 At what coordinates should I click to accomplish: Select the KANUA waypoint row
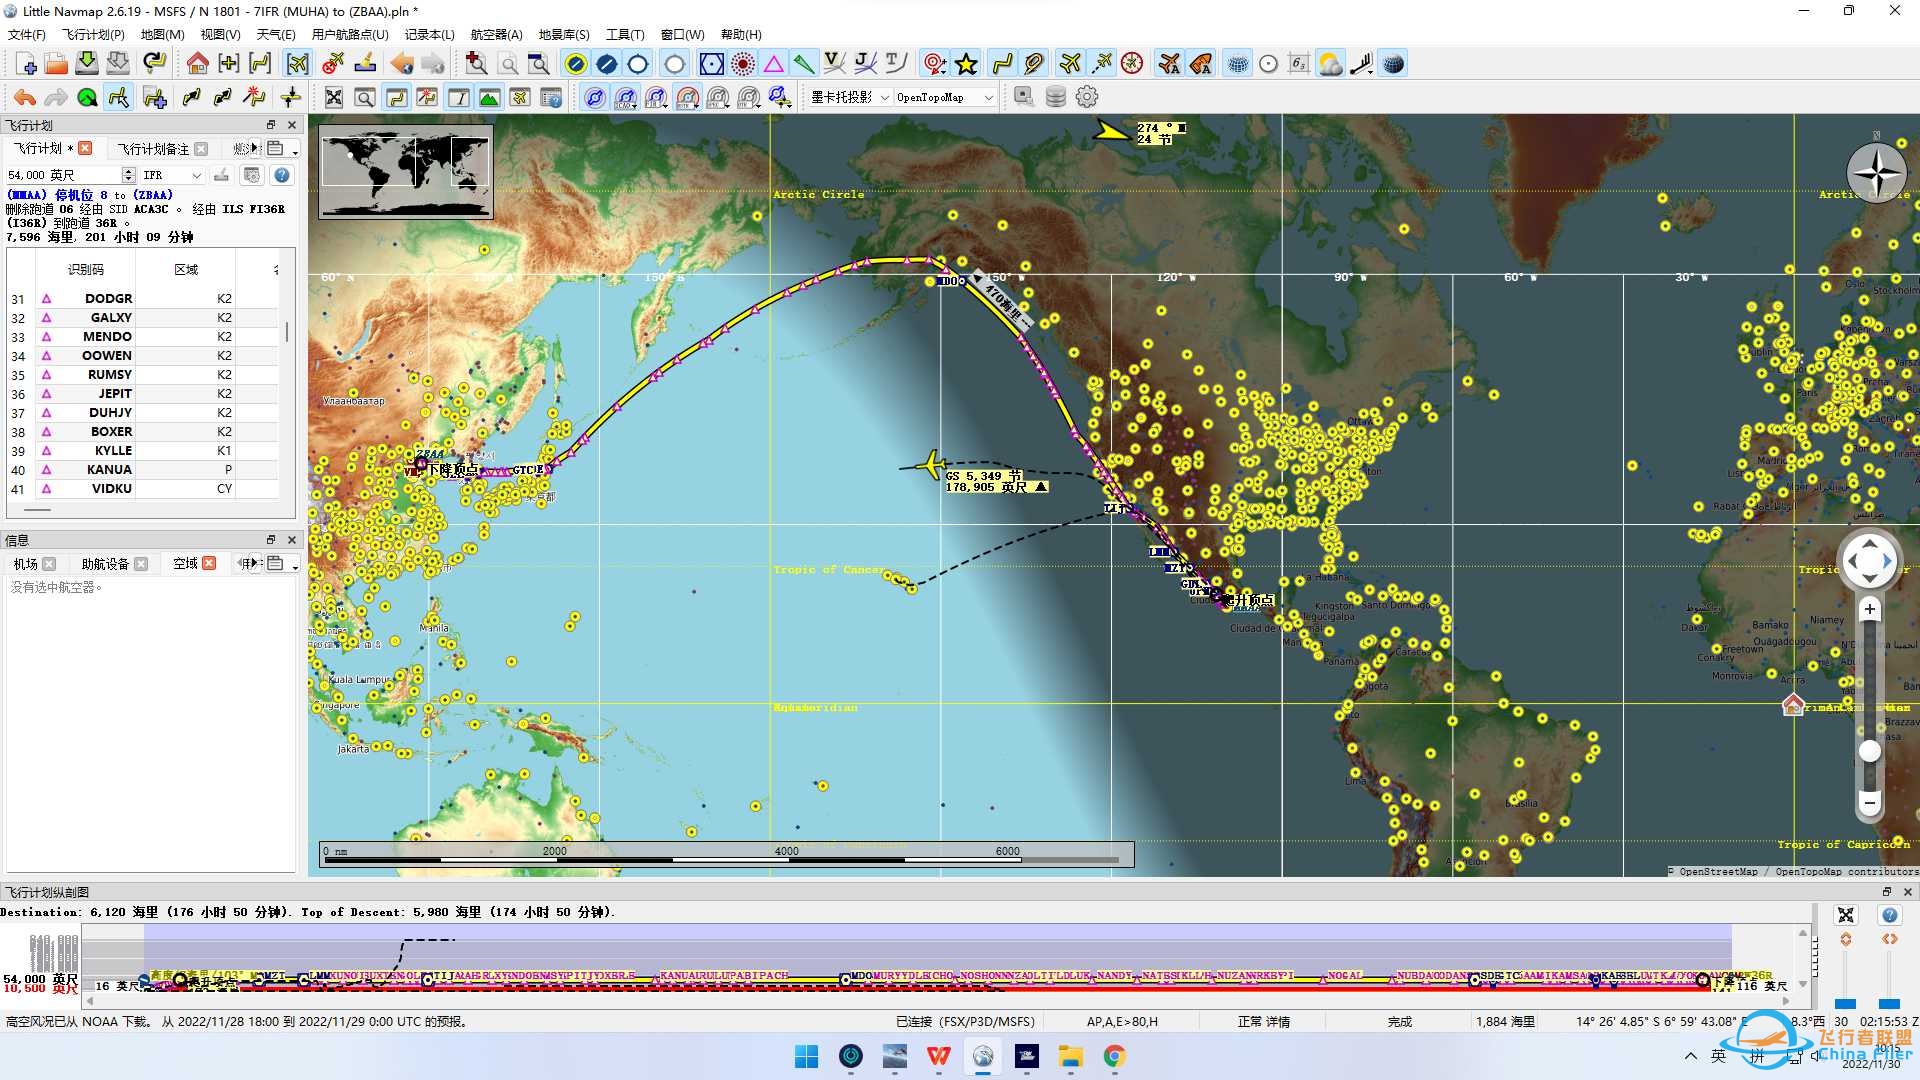[109, 470]
